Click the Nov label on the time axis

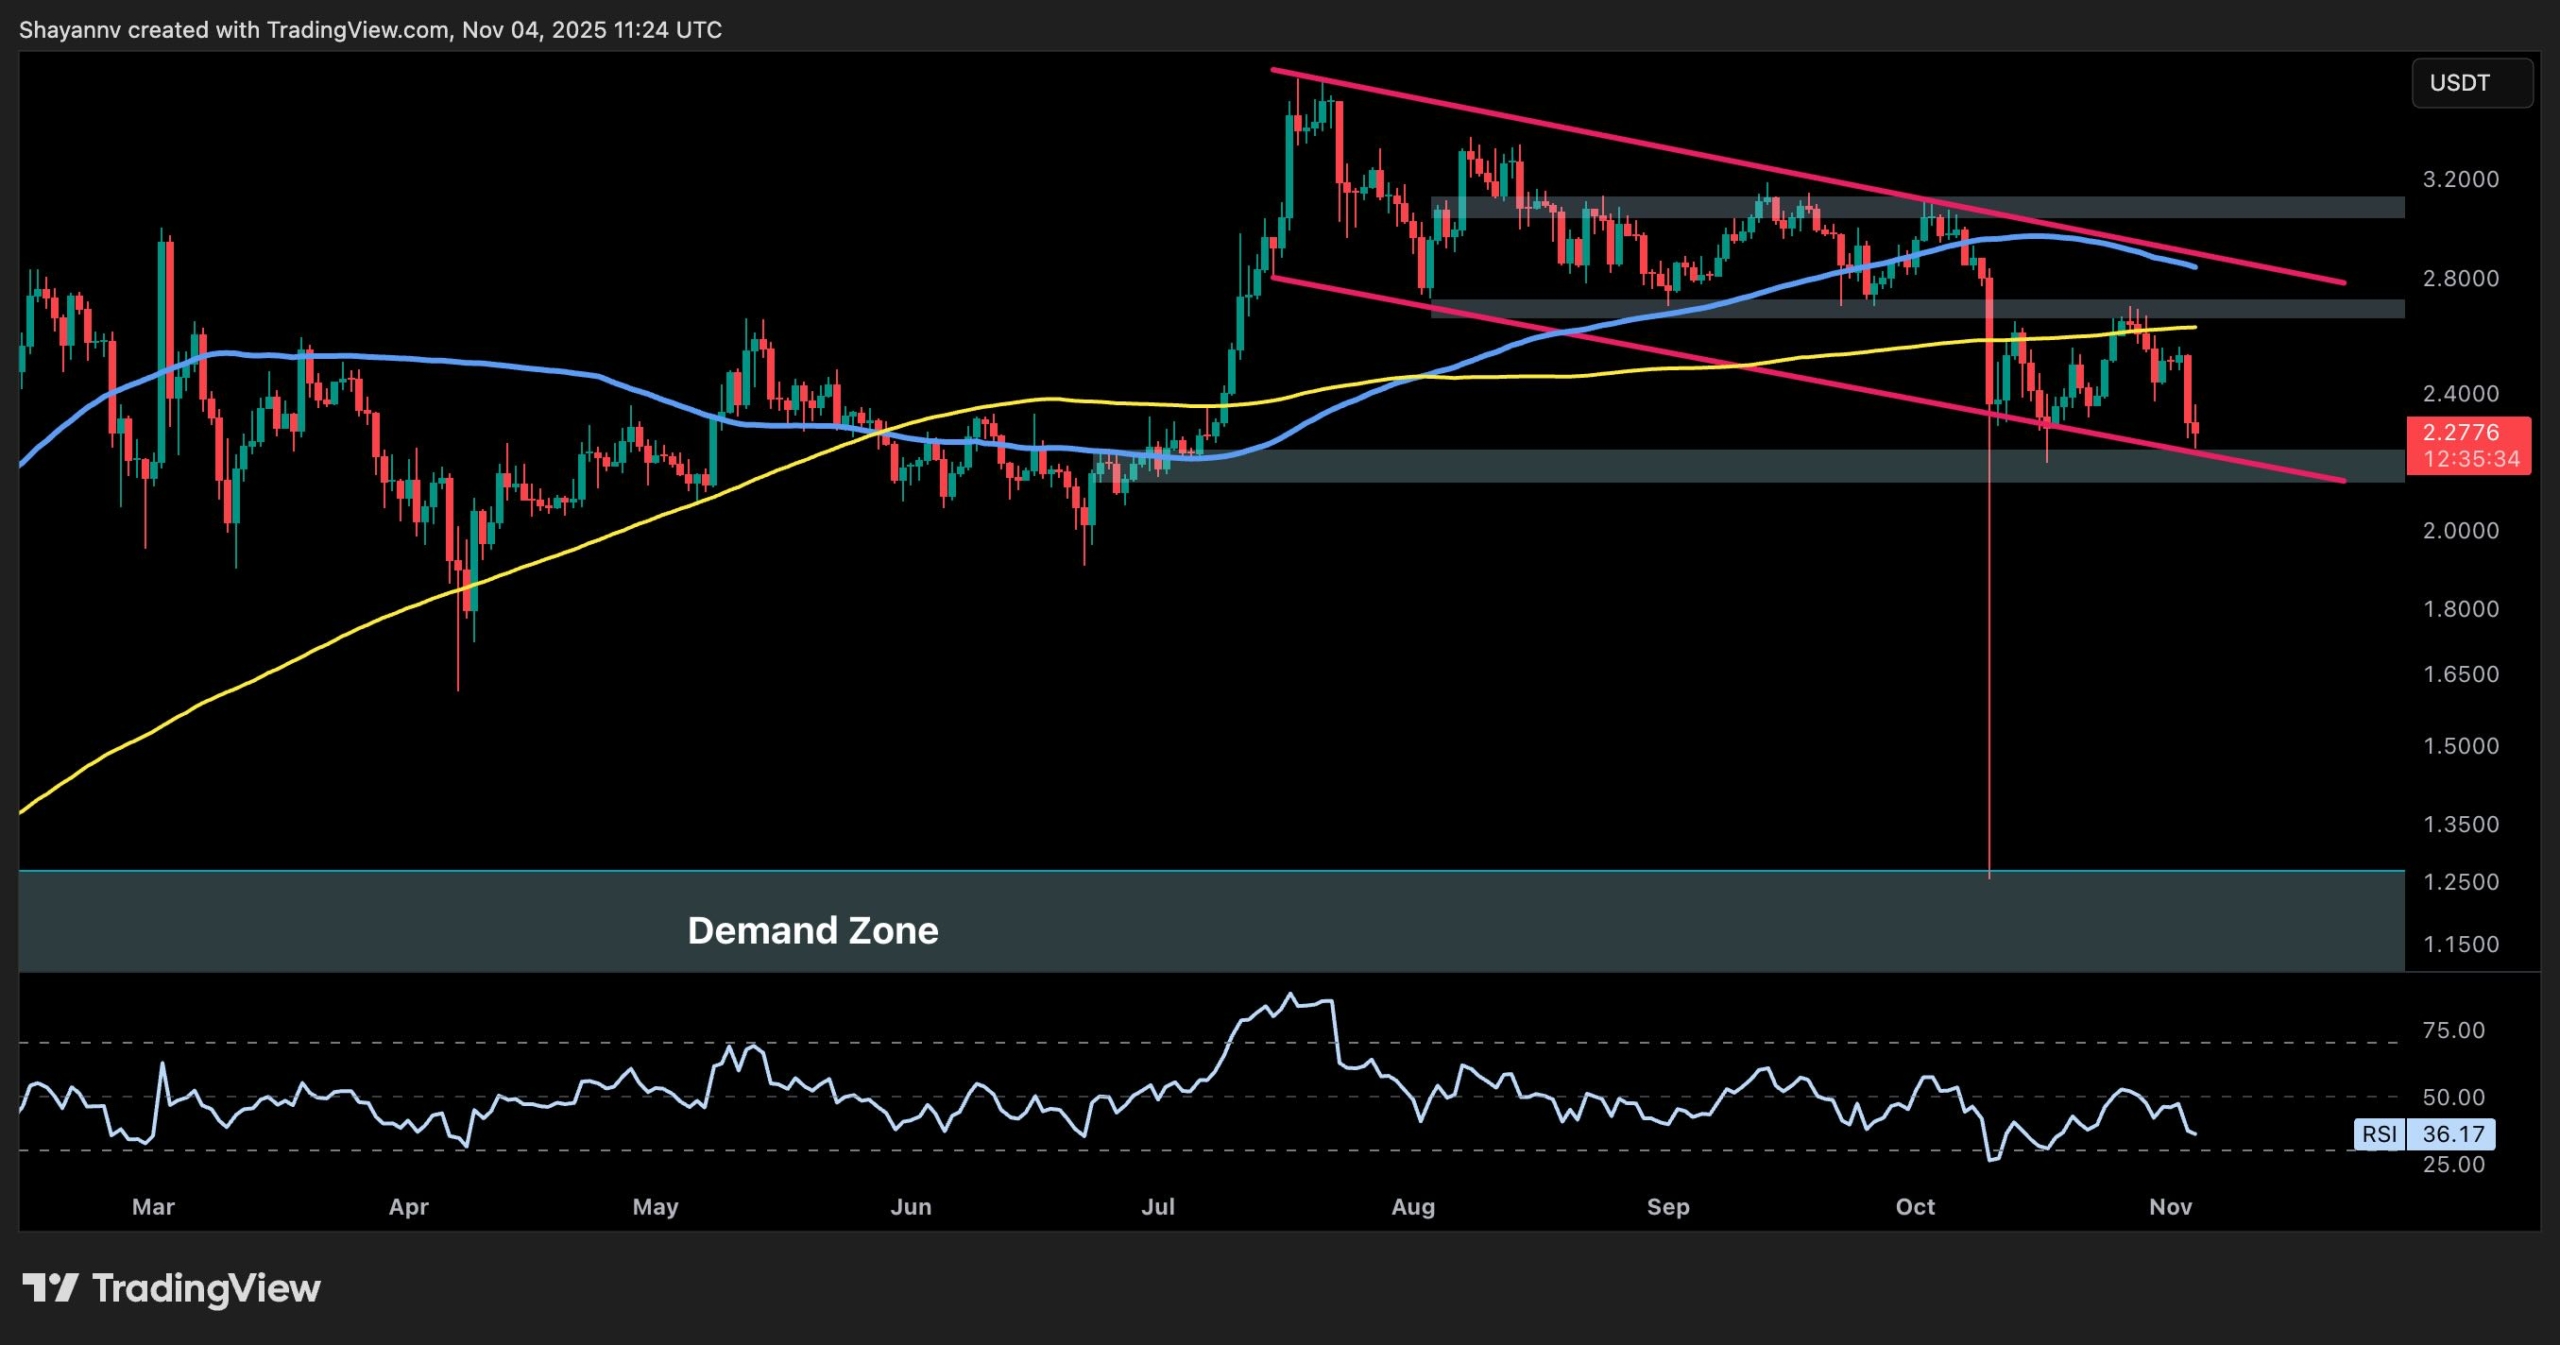pos(2172,1207)
